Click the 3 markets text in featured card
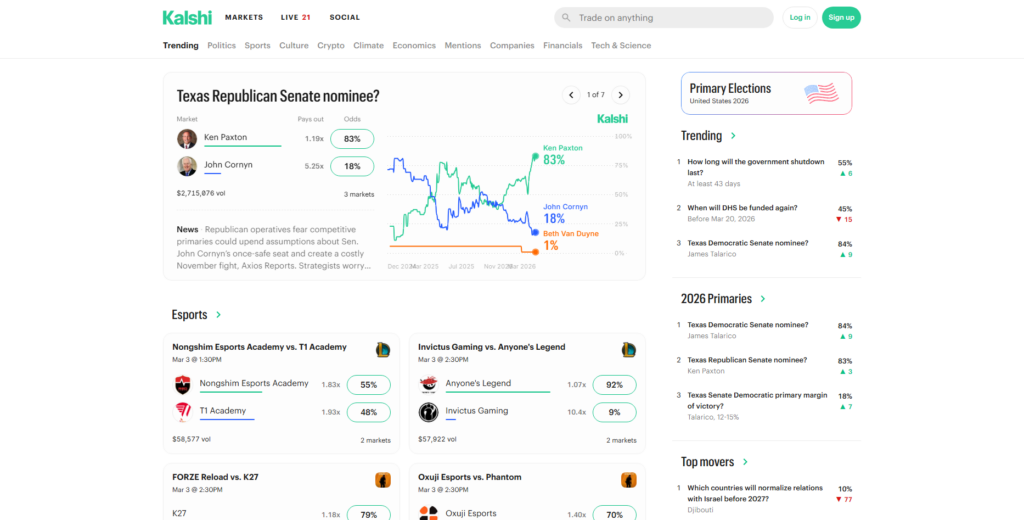 pos(359,195)
